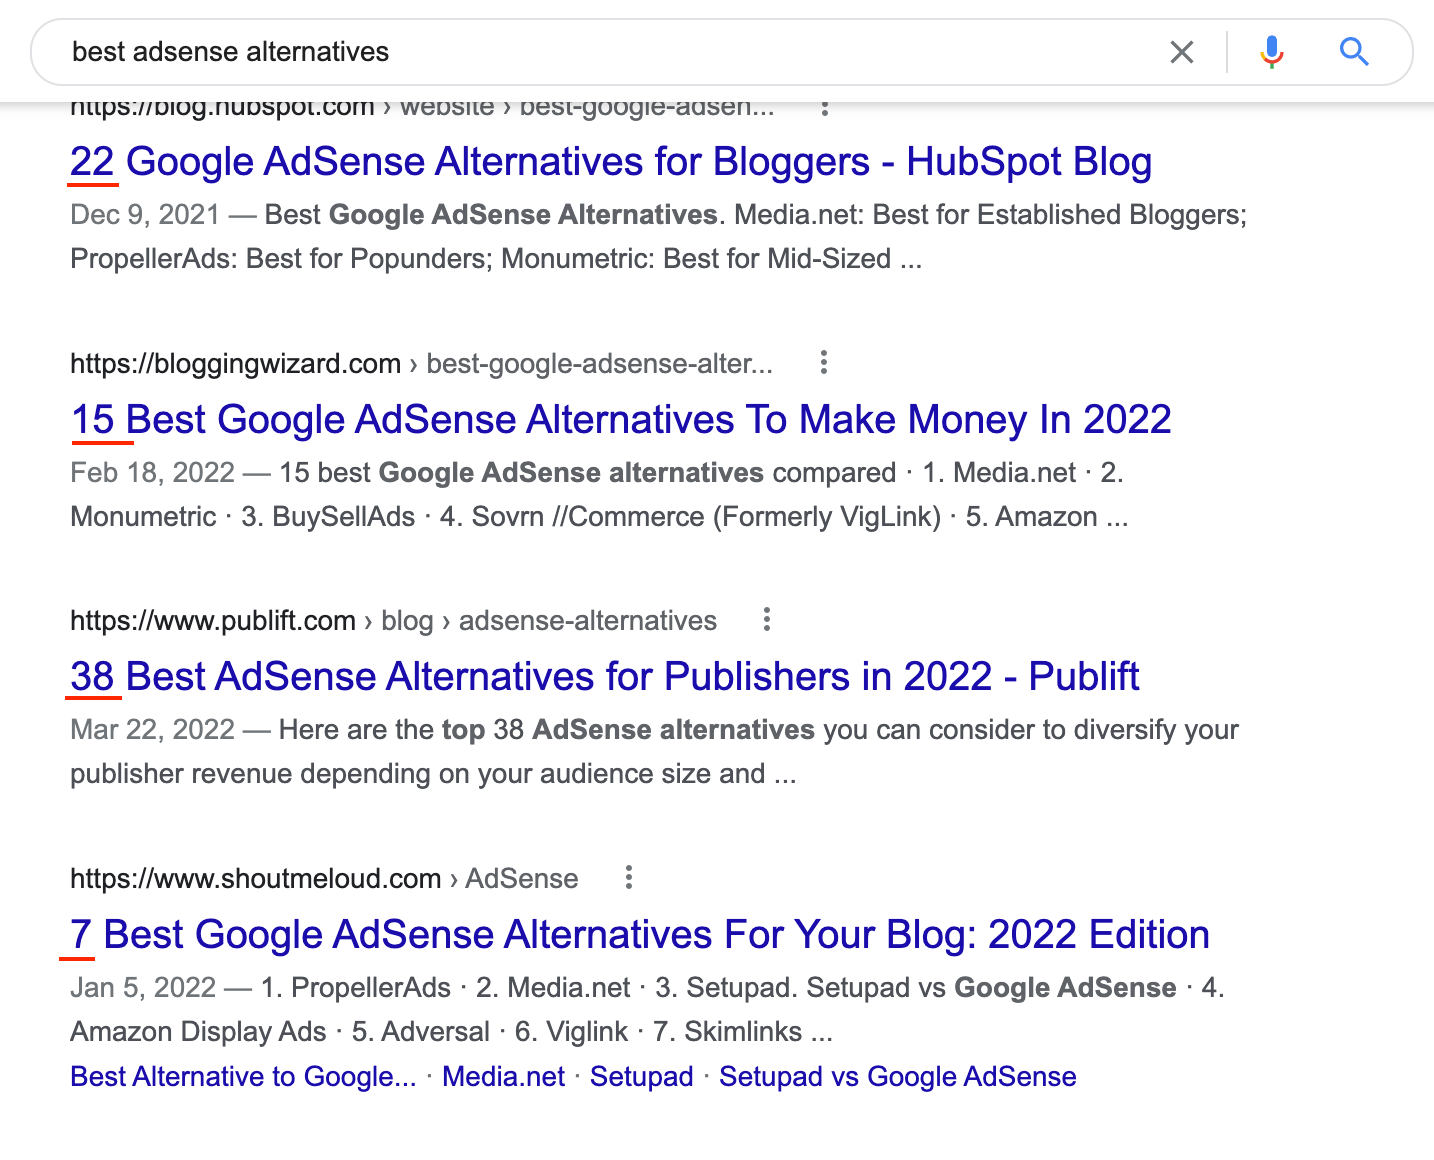Screen dimensions: 1434x1160
Task: Click the Best Alternative to Google sitelink
Action: [243, 1076]
